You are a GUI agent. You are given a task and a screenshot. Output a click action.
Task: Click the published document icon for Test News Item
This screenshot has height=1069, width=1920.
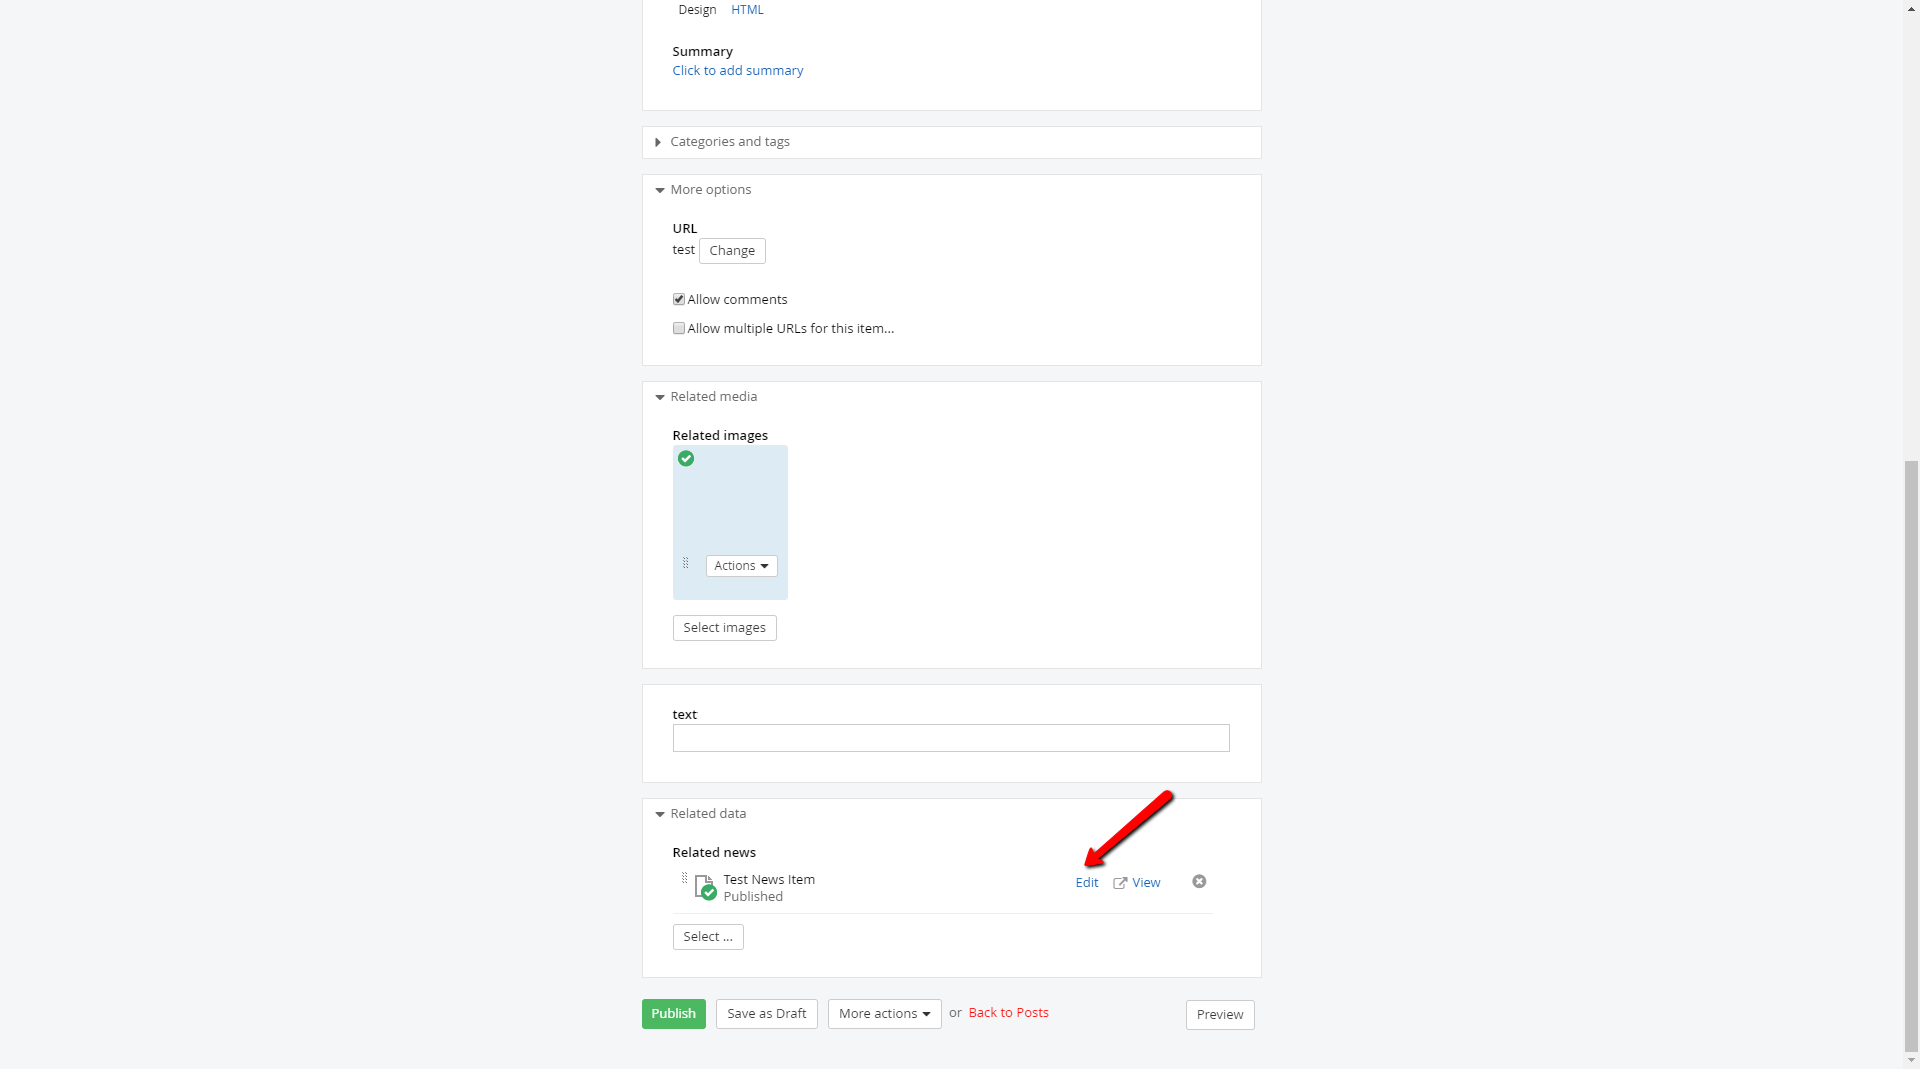(705, 887)
